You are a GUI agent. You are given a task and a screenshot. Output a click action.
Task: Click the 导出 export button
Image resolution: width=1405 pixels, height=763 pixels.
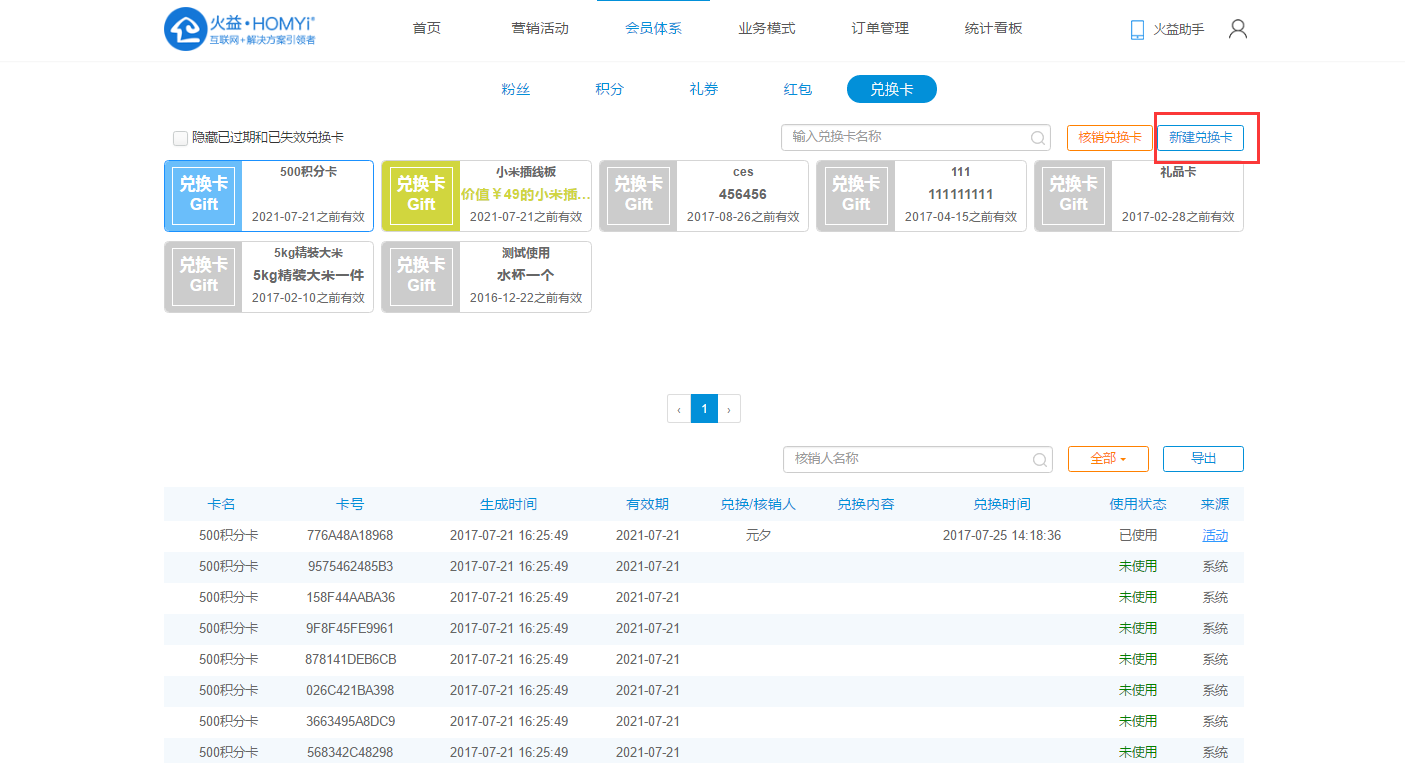coord(1203,459)
